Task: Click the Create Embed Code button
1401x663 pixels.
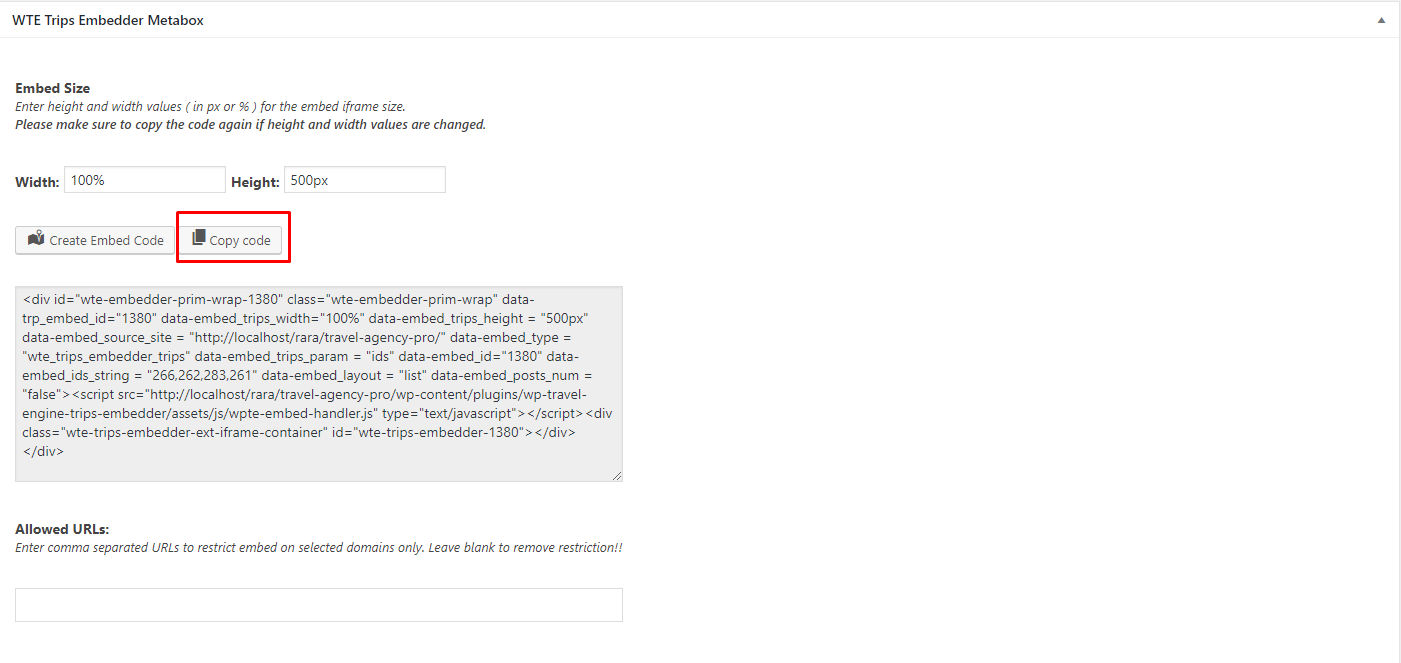Action: pos(95,240)
